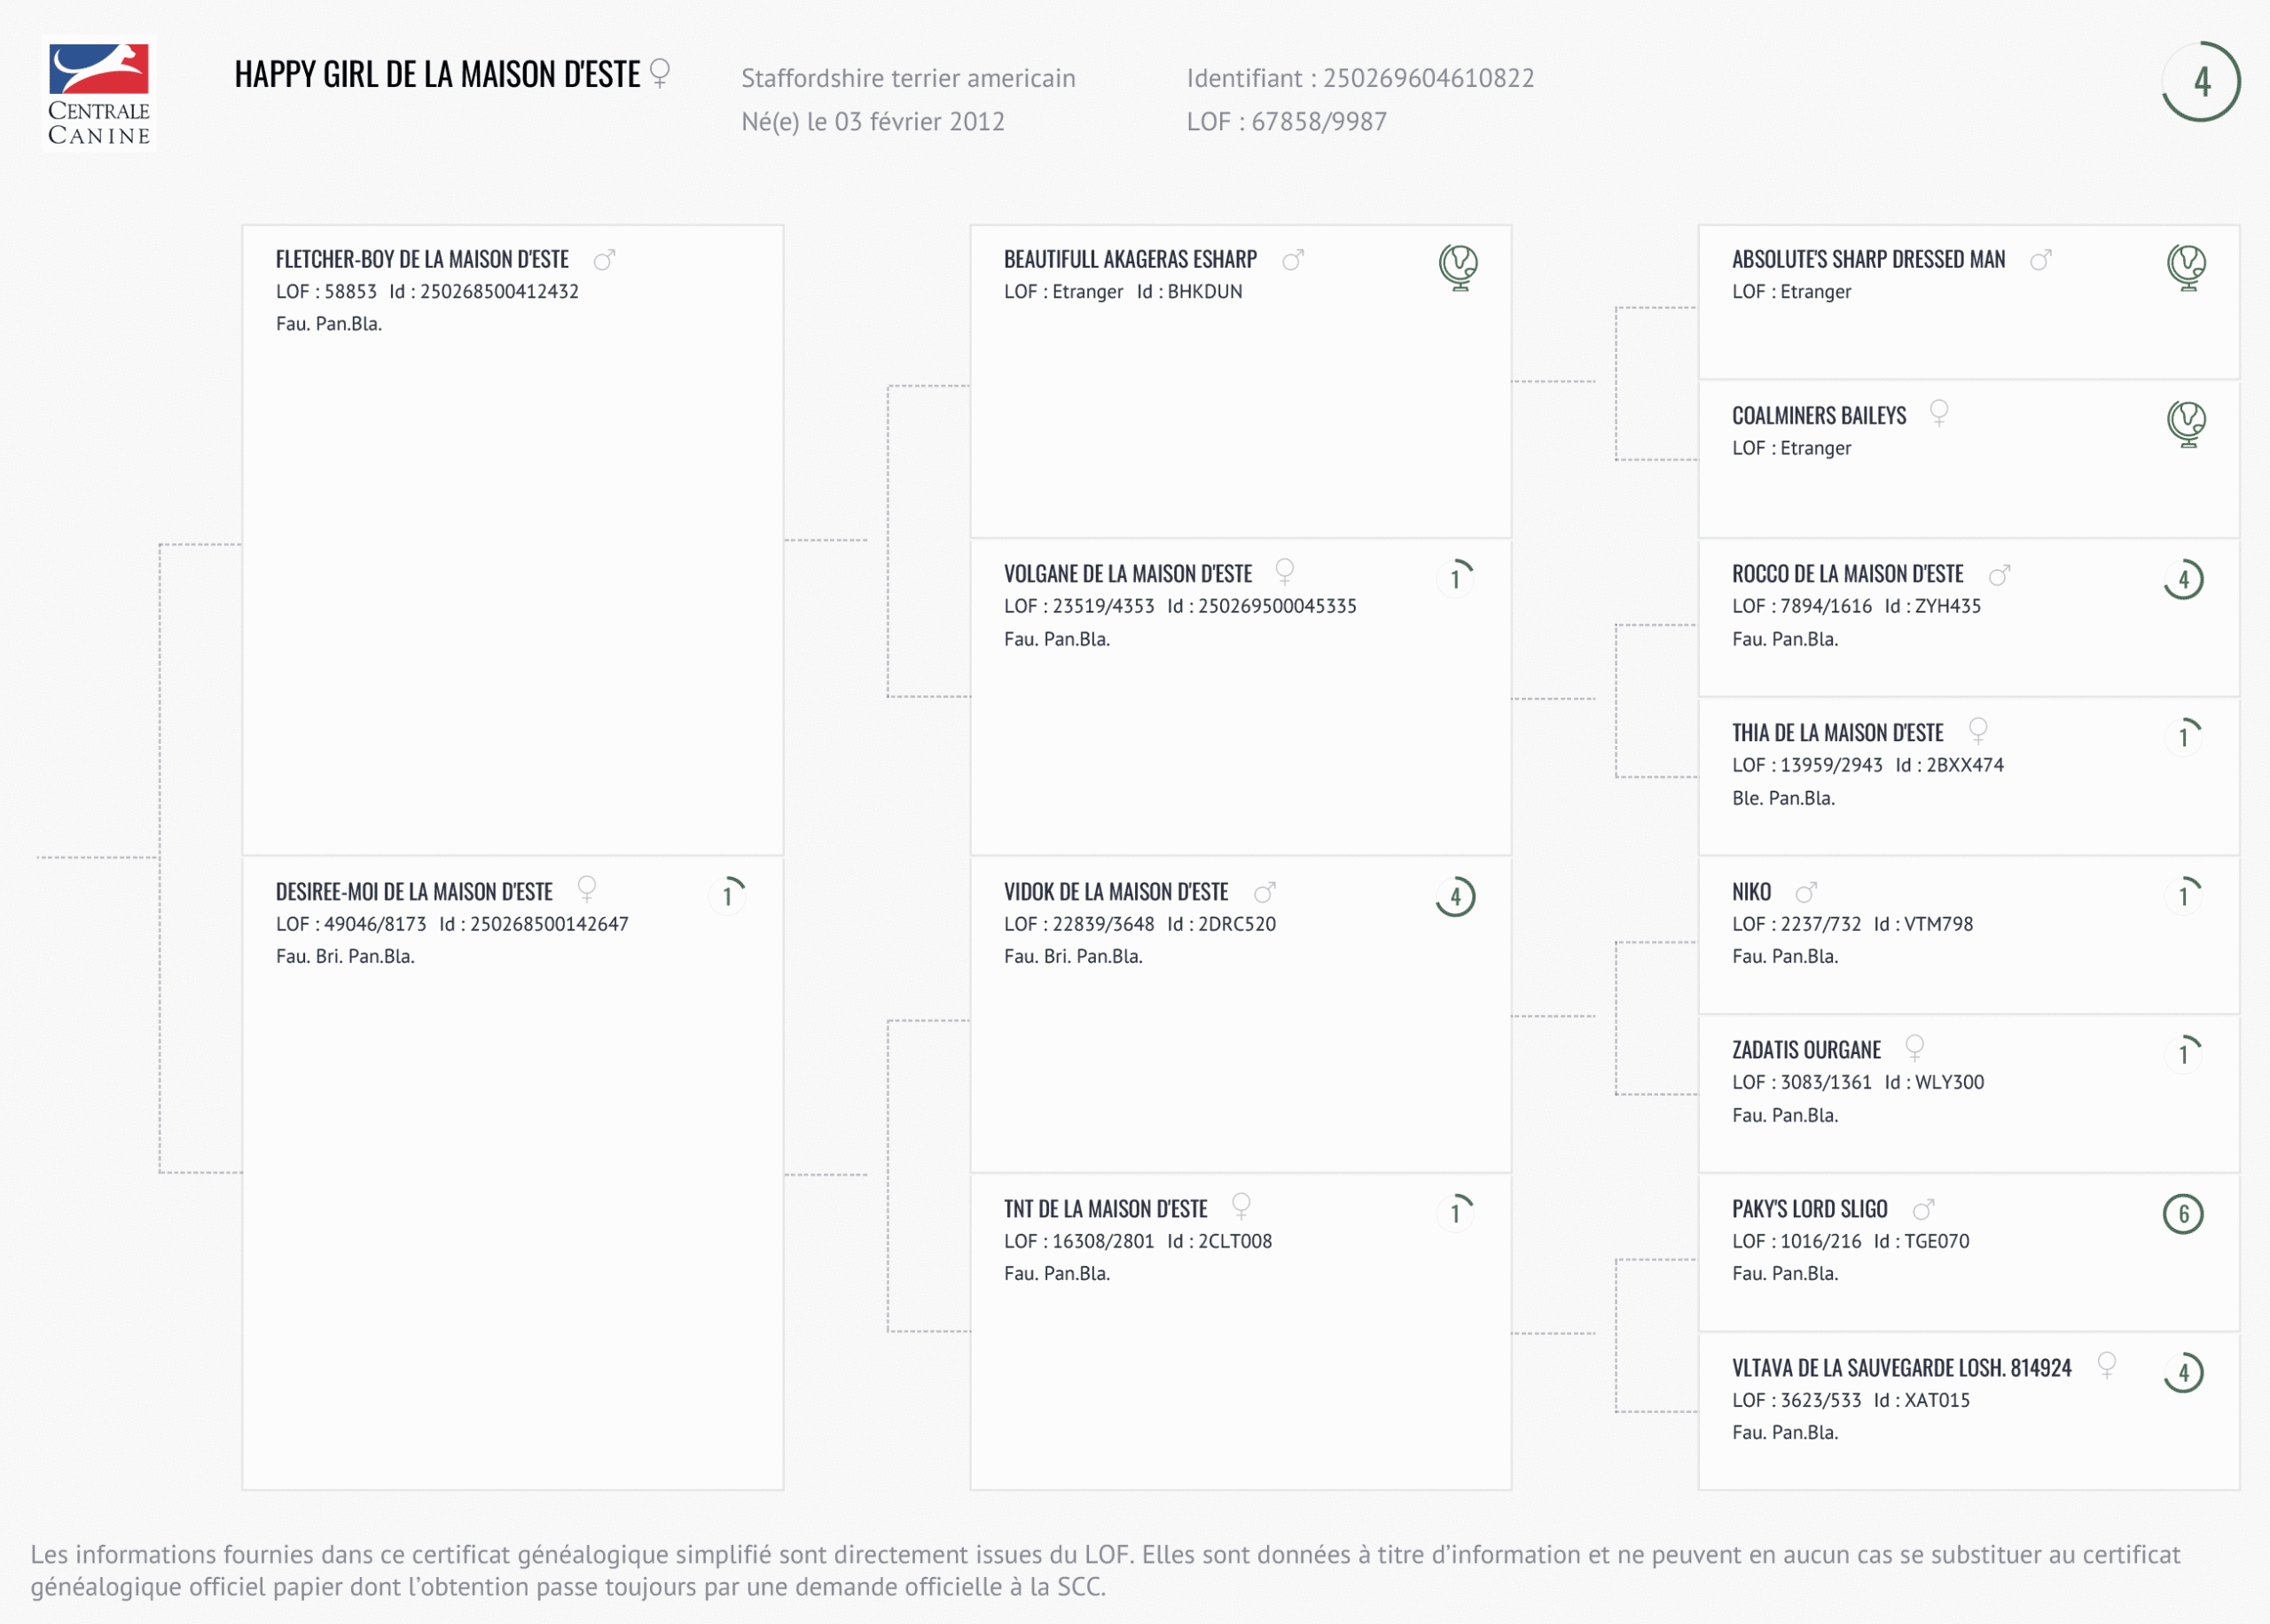Click the rating badge 6 for Paky's Lord Sligo
Image resolution: width=2270 pixels, height=1624 pixels.
[x=2183, y=1214]
